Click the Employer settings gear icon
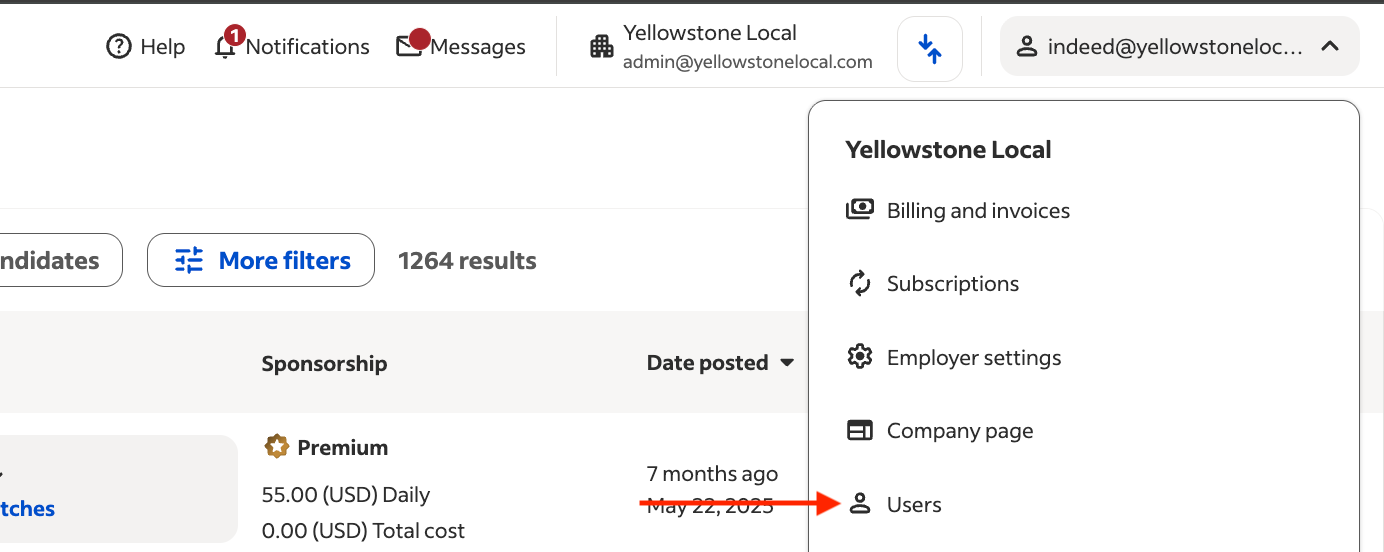Image resolution: width=1384 pixels, height=552 pixels. tap(860, 357)
